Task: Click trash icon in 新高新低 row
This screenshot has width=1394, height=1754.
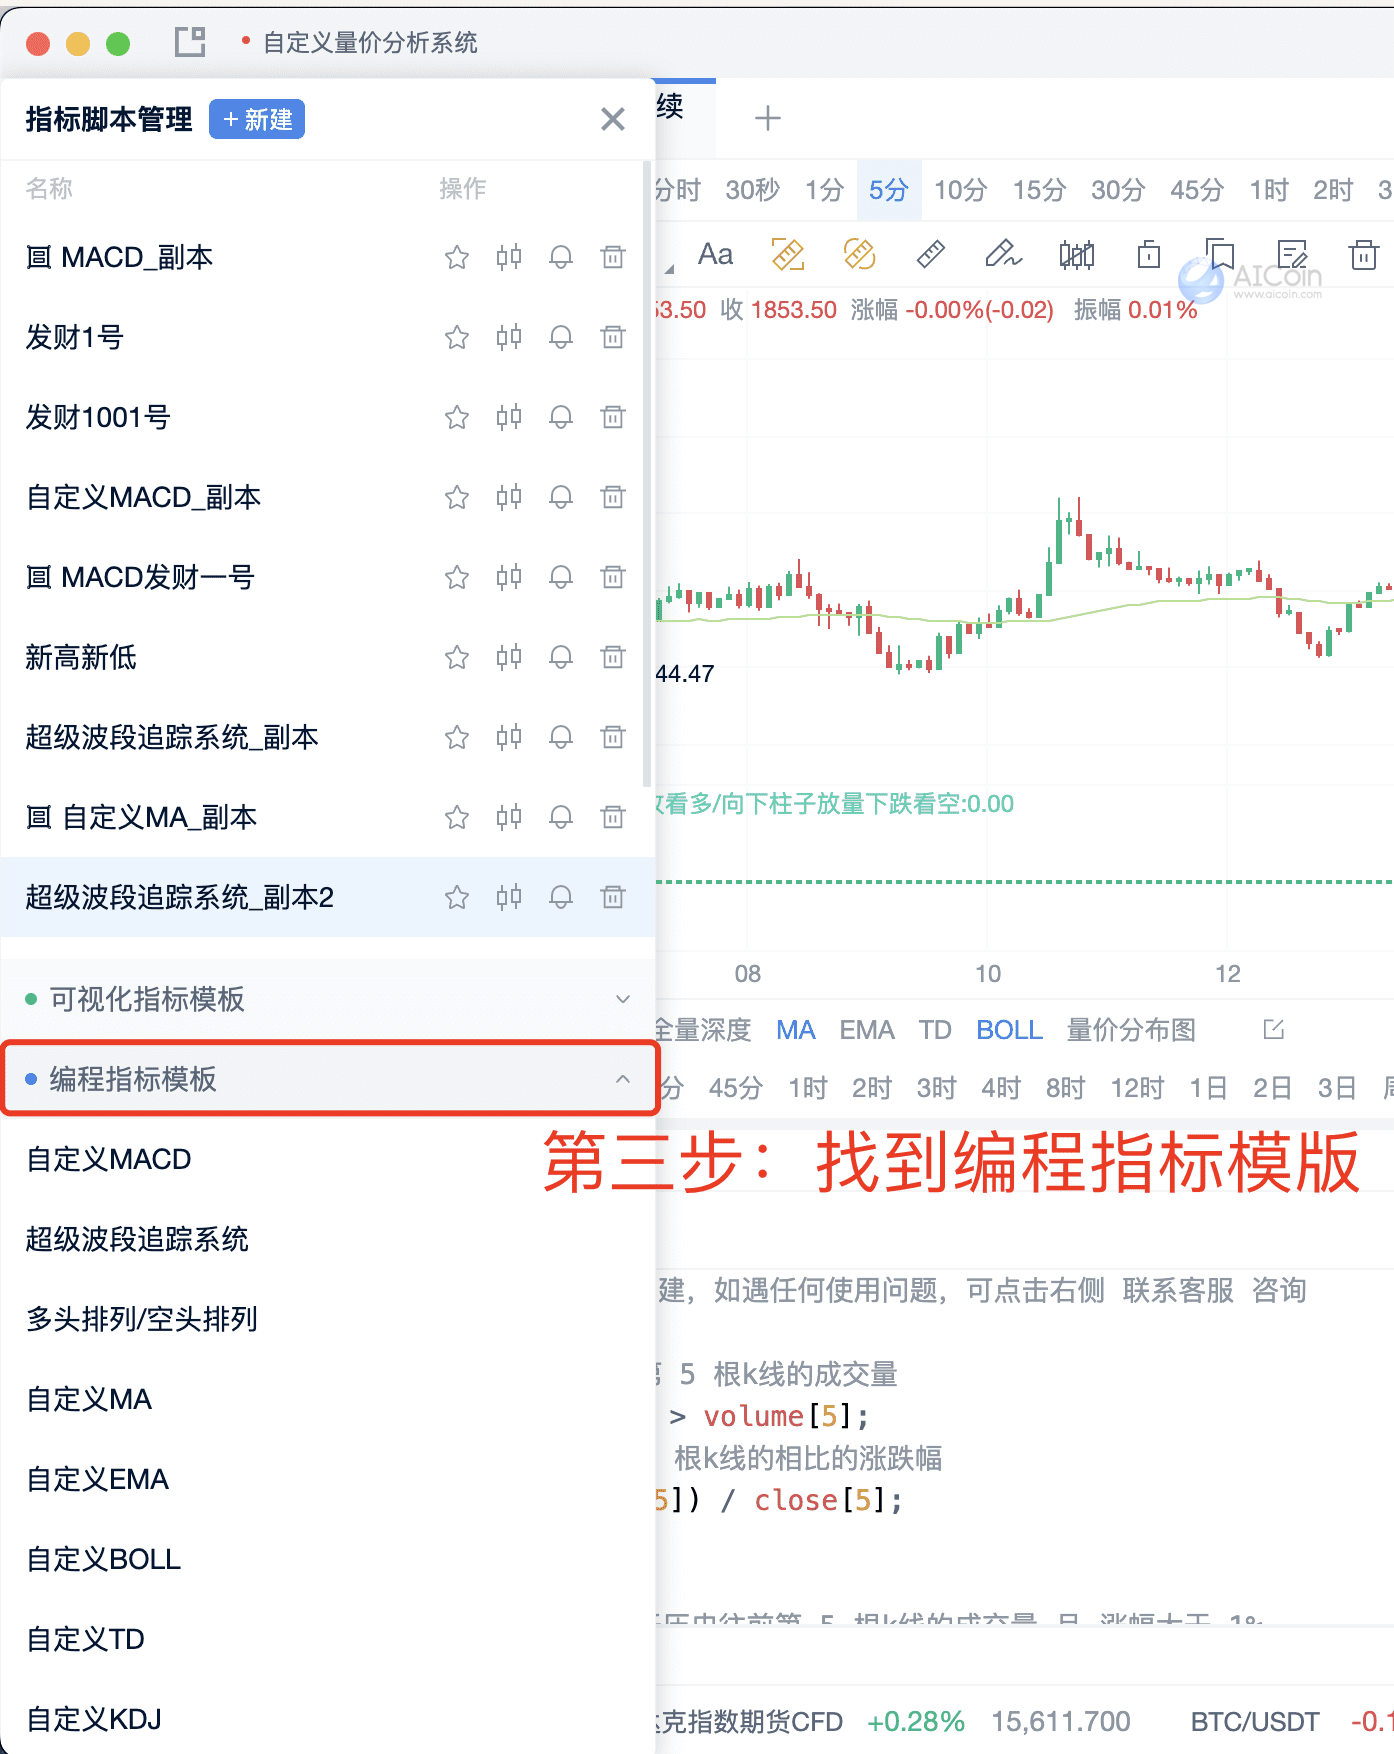Action: [x=613, y=657]
